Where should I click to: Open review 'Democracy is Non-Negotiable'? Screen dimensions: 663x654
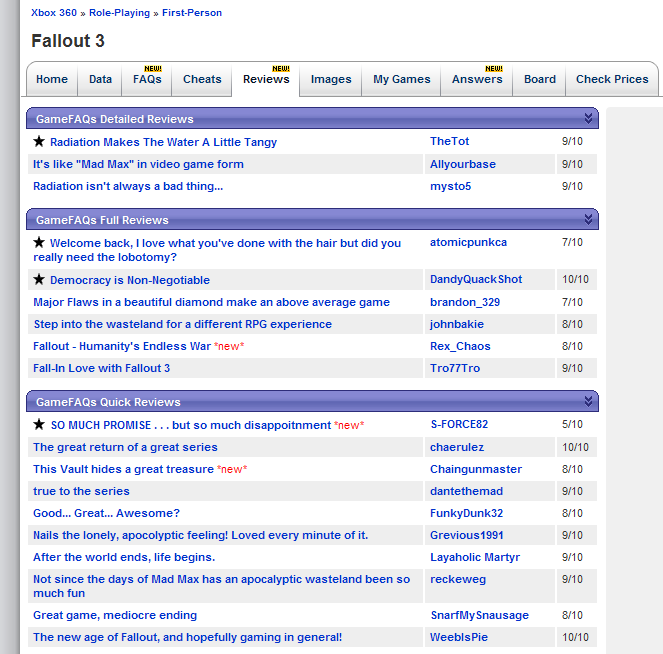coord(130,280)
